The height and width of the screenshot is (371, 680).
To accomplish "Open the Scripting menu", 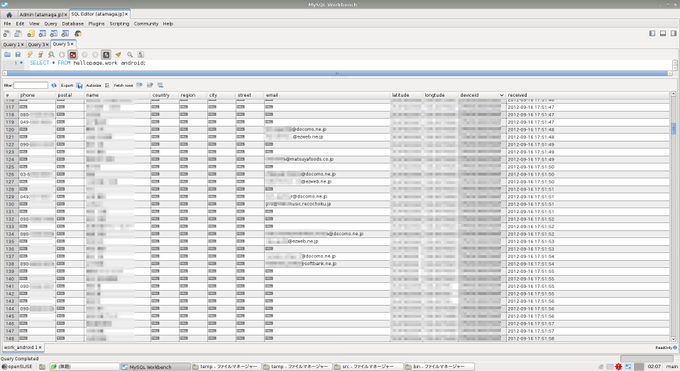I will click(119, 24).
